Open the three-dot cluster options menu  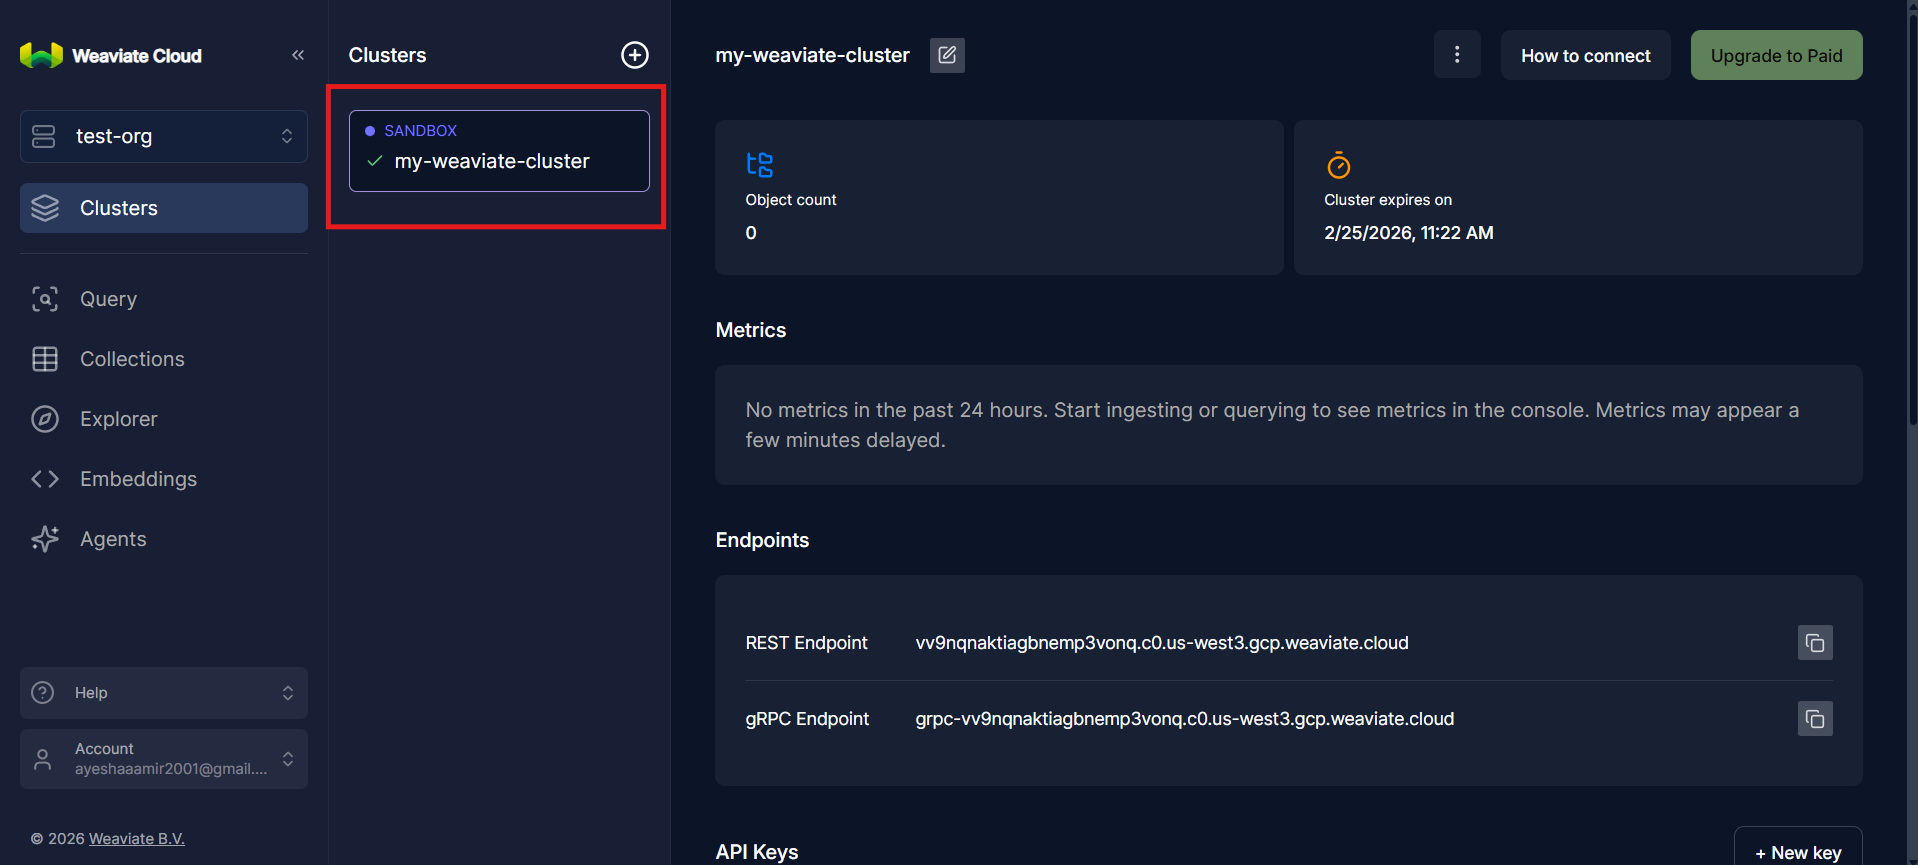1456,55
